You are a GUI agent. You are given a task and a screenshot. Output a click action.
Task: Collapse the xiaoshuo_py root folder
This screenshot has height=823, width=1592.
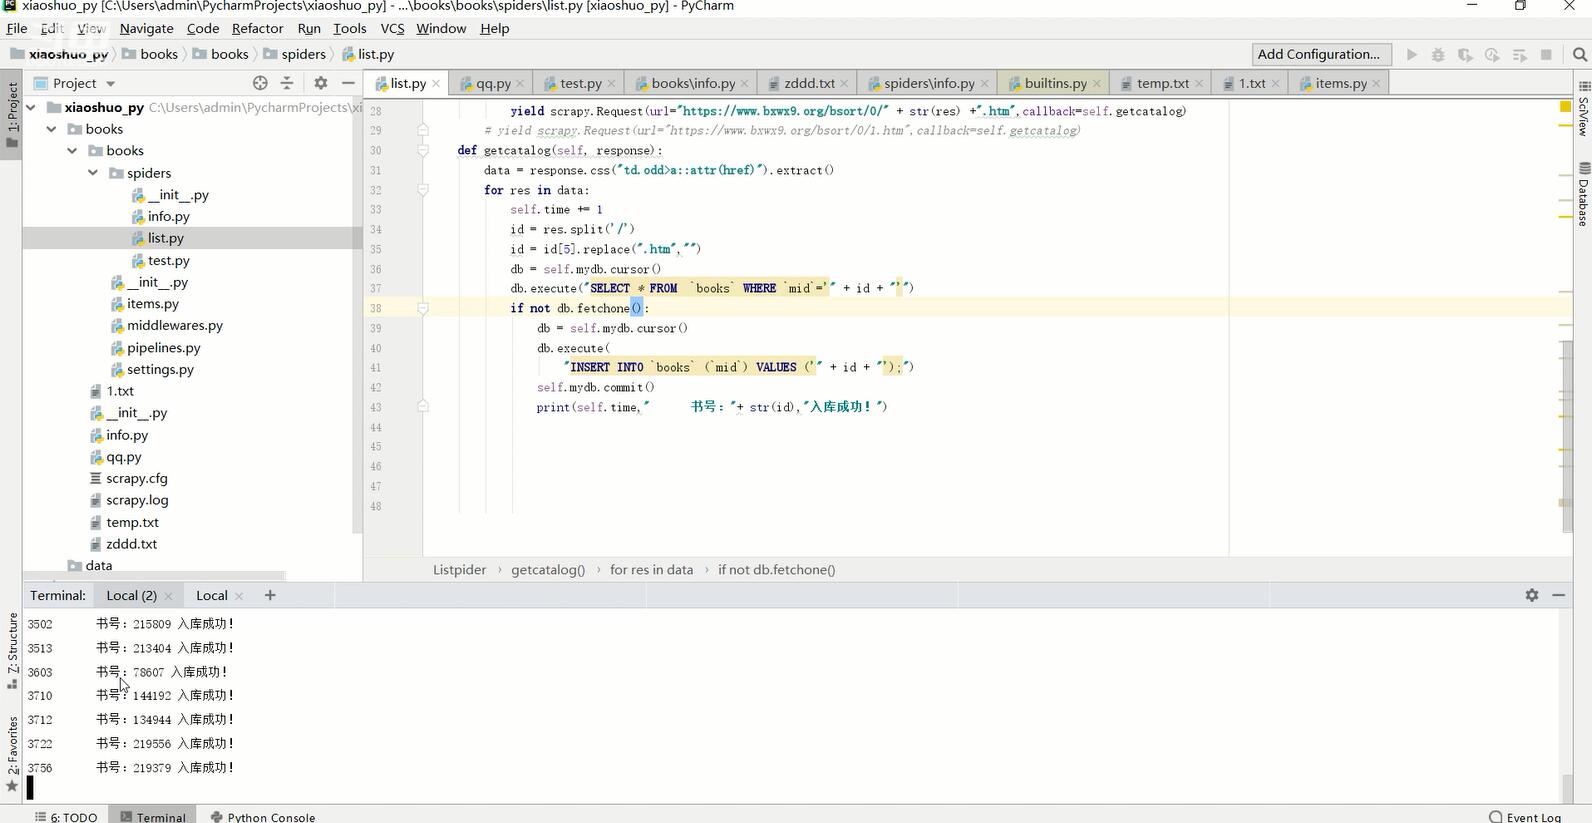click(x=31, y=107)
